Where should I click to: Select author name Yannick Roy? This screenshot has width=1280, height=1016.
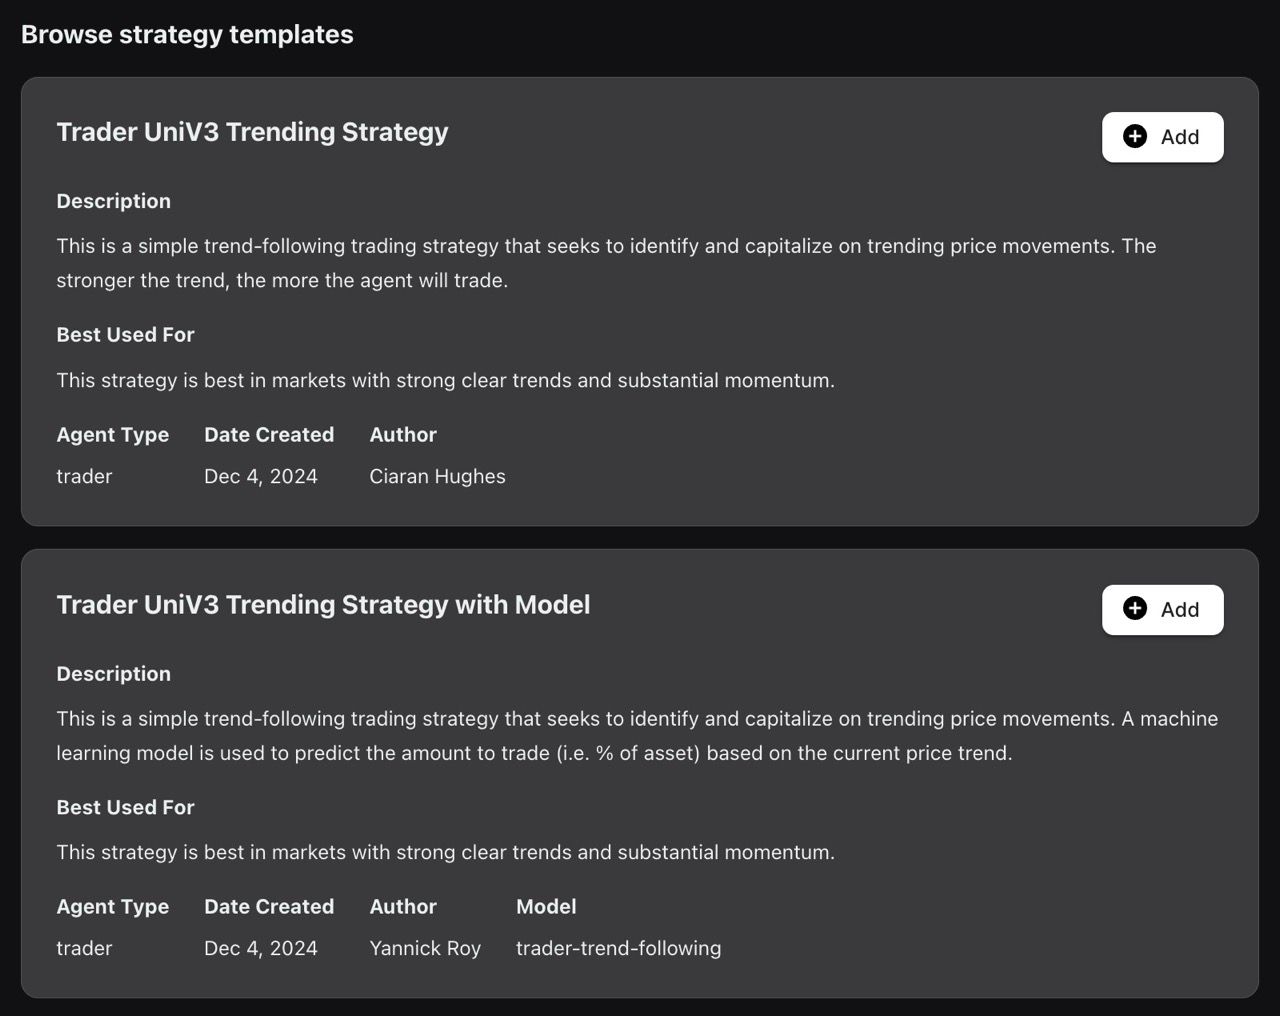click(425, 948)
